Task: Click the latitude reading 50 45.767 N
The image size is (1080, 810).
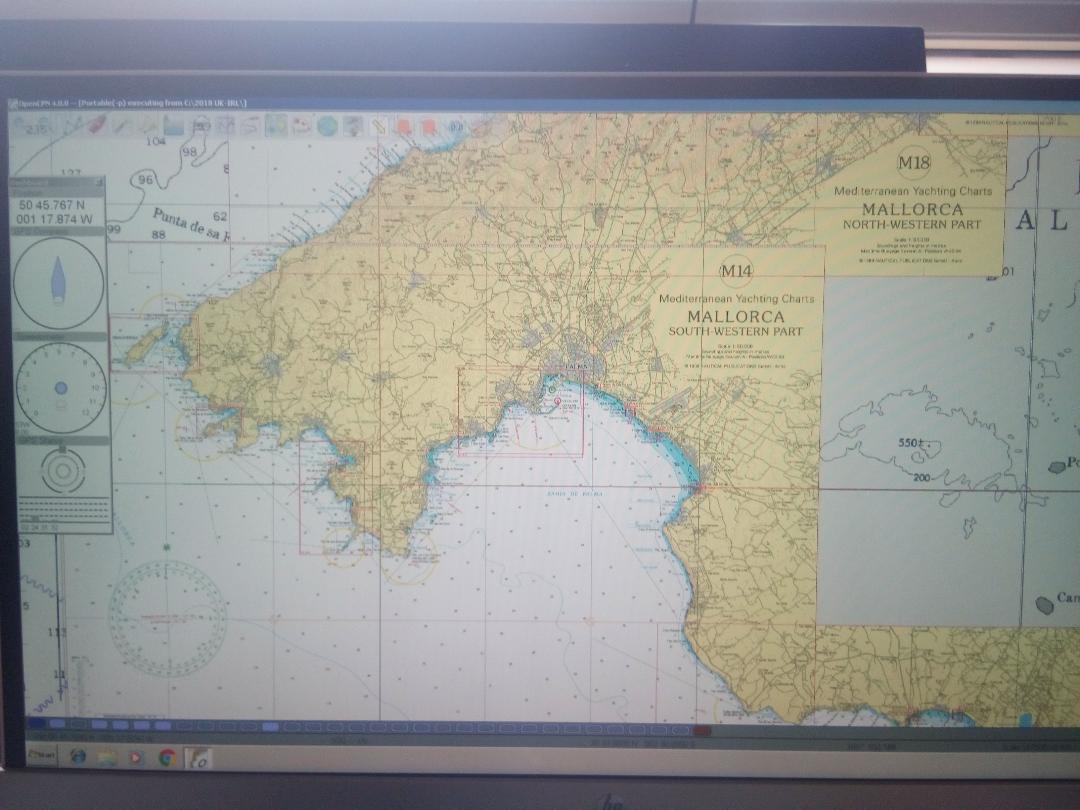Action: [x=52, y=205]
